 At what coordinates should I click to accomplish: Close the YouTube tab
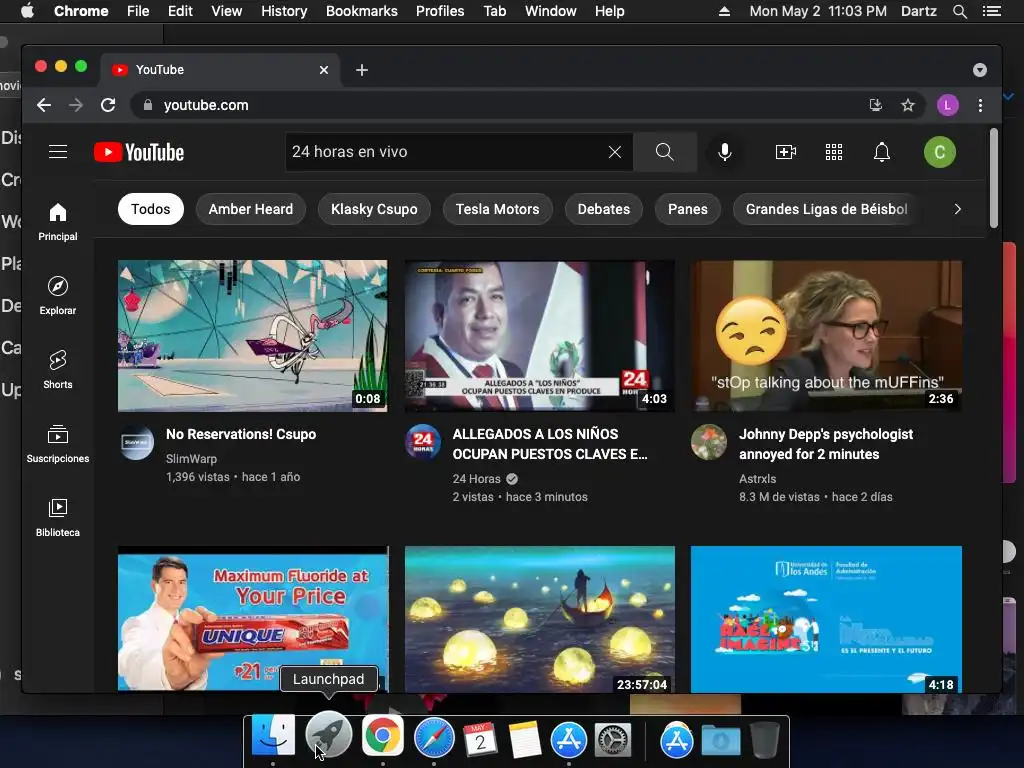[x=324, y=70]
